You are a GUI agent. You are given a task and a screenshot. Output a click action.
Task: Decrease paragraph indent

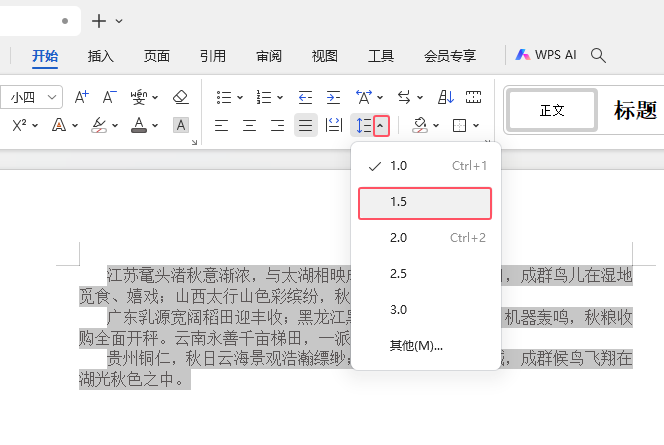(305, 97)
